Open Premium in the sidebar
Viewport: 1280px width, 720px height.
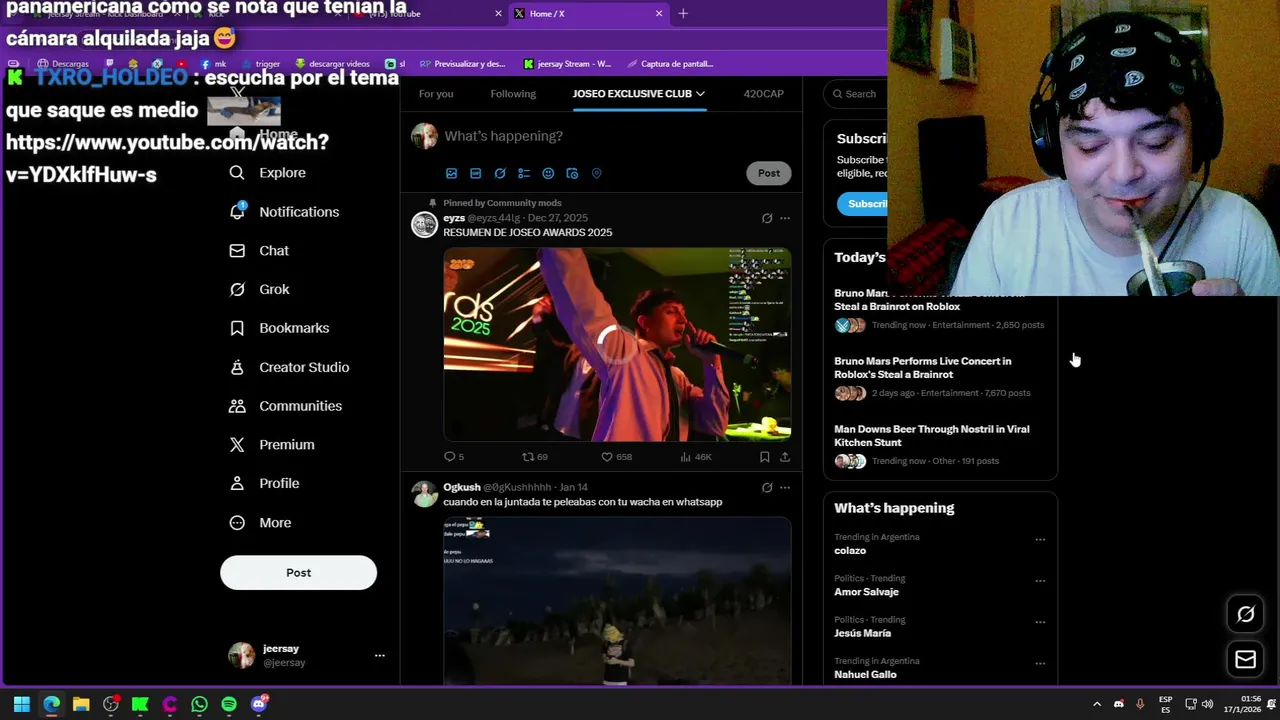pos(271,445)
